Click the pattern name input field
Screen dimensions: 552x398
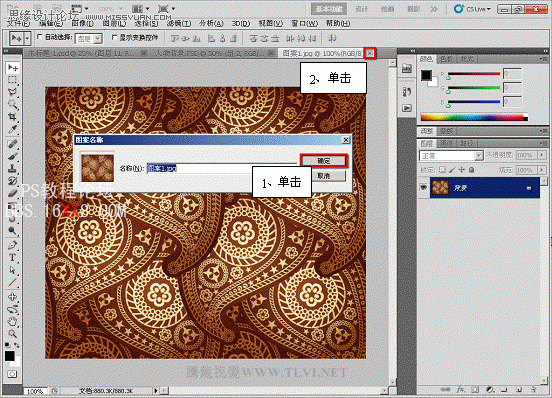[222, 168]
